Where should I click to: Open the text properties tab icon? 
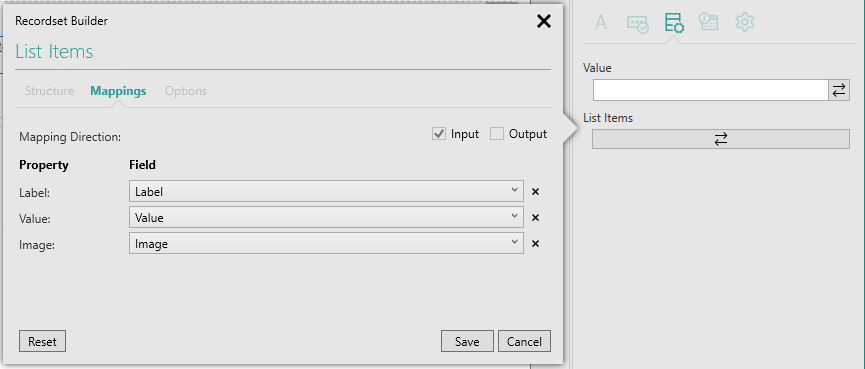(x=601, y=23)
